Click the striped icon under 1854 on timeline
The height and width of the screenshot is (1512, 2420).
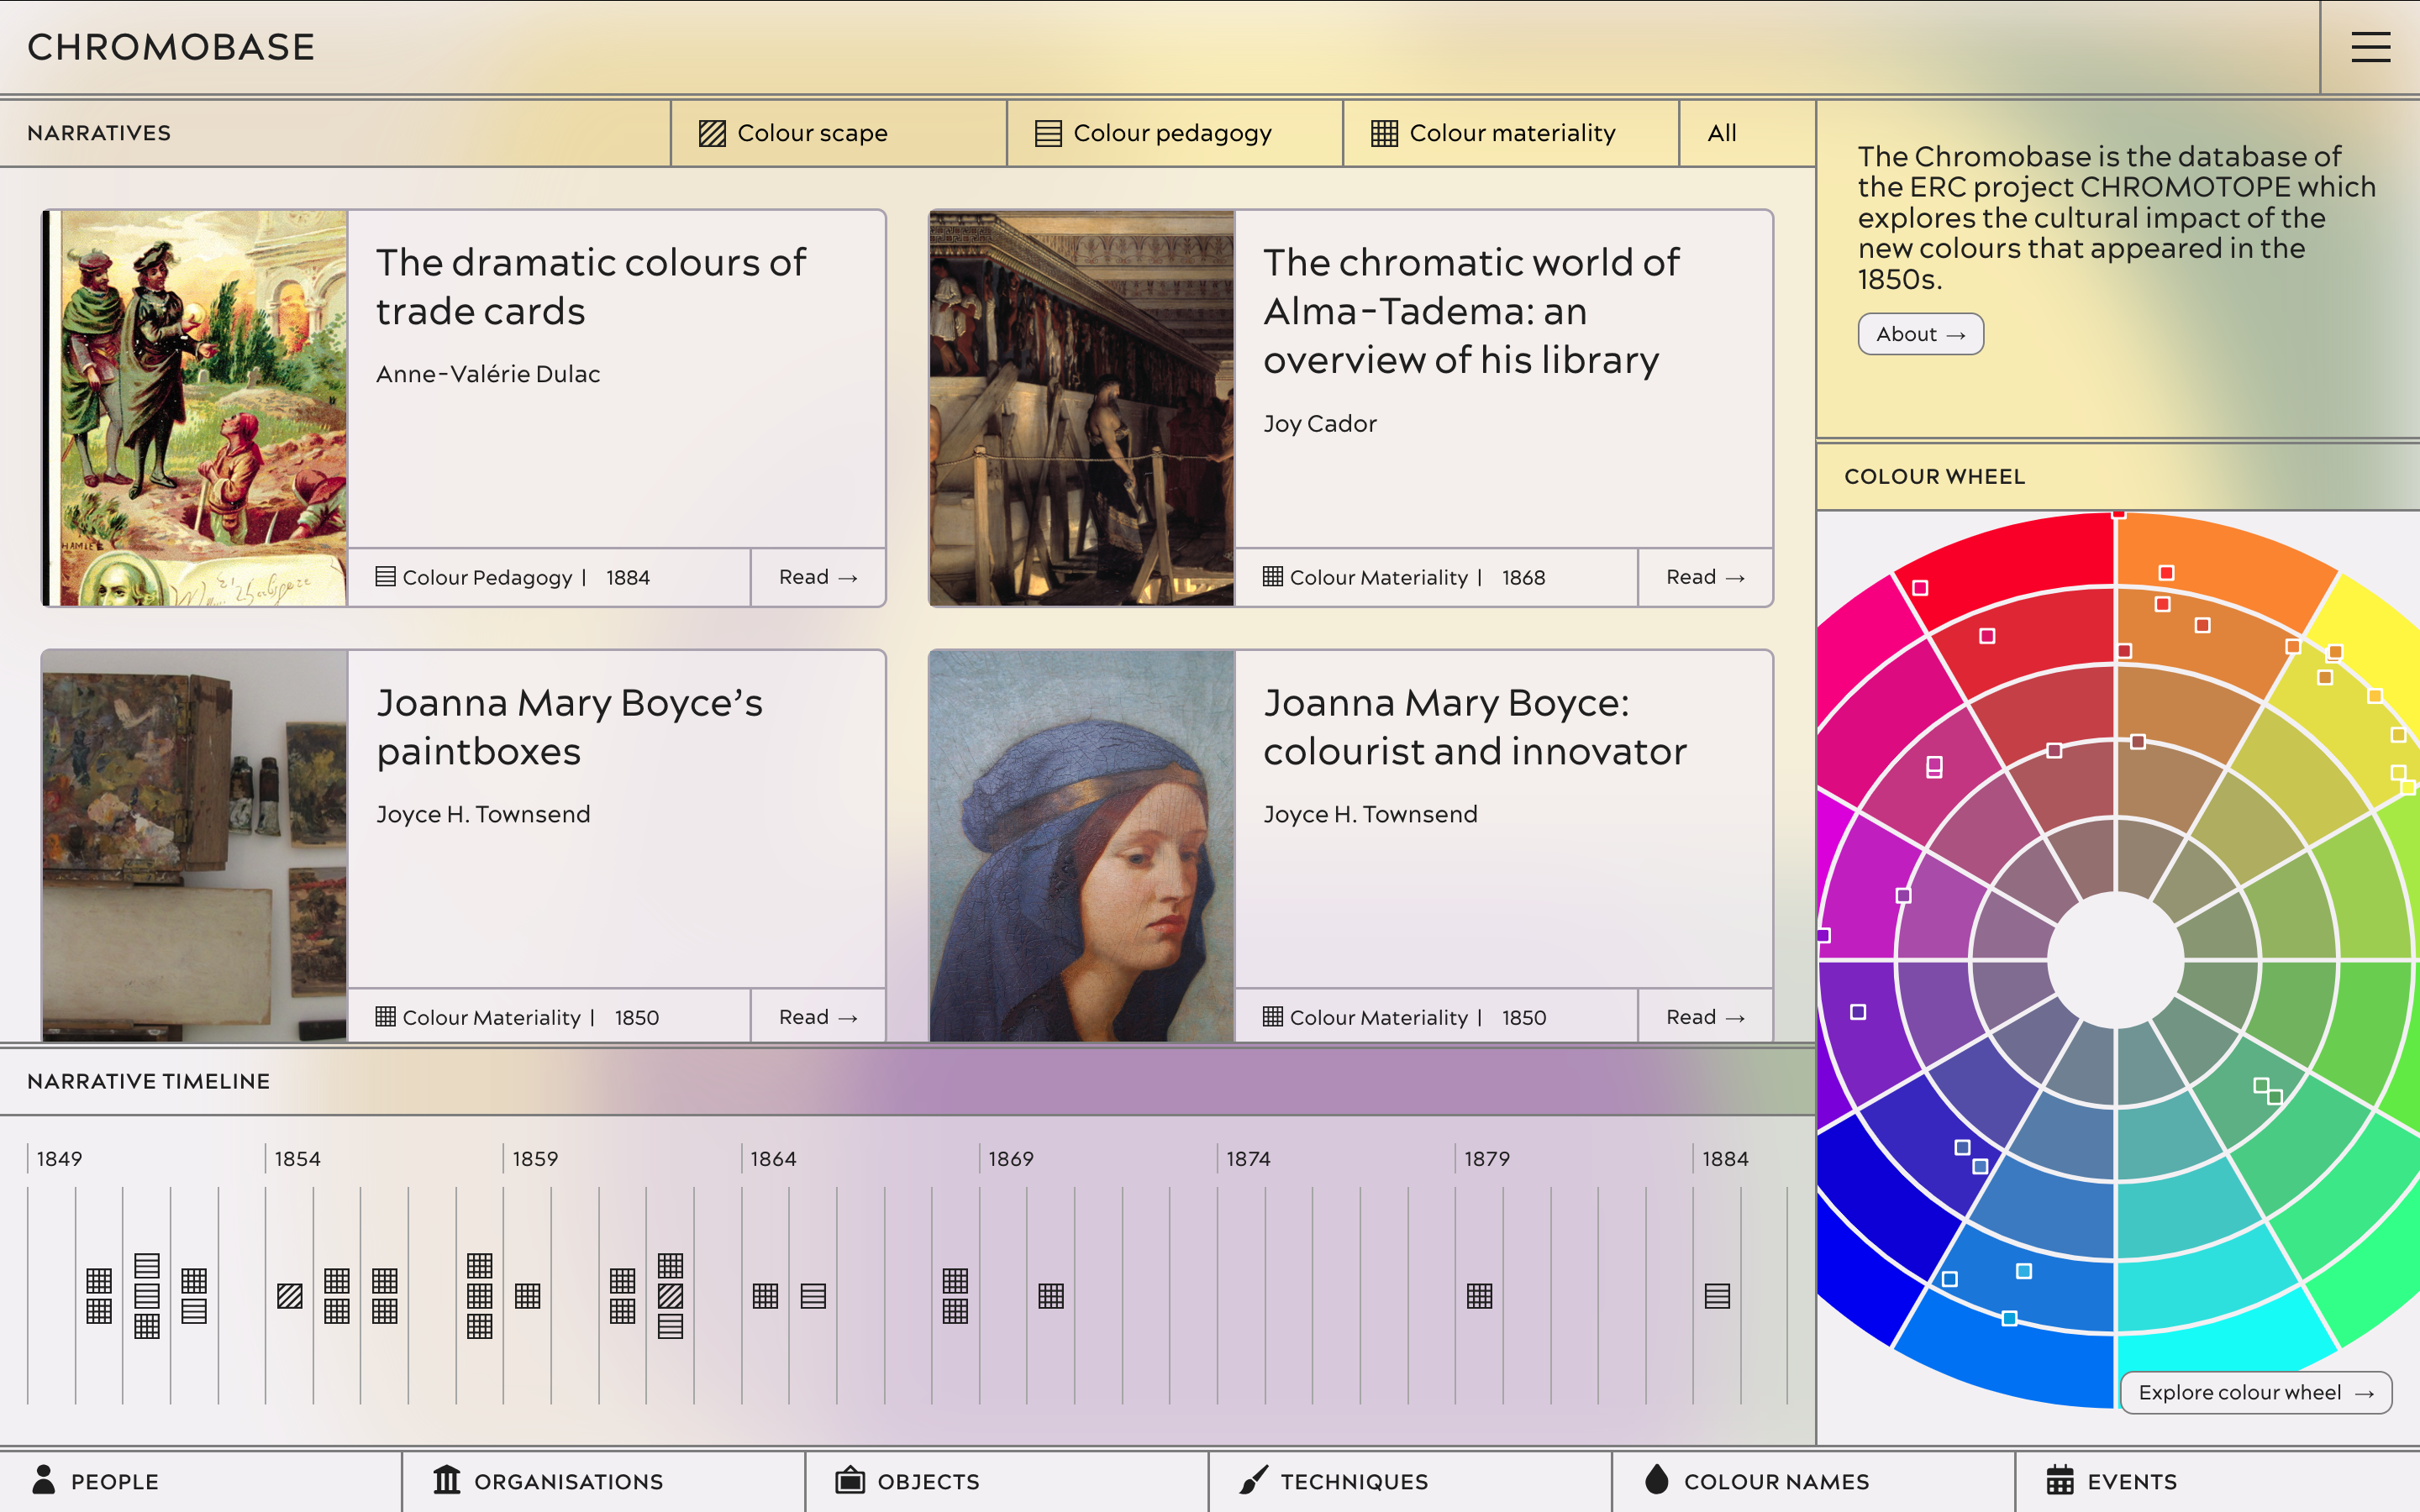click(x=290, y=1296)
